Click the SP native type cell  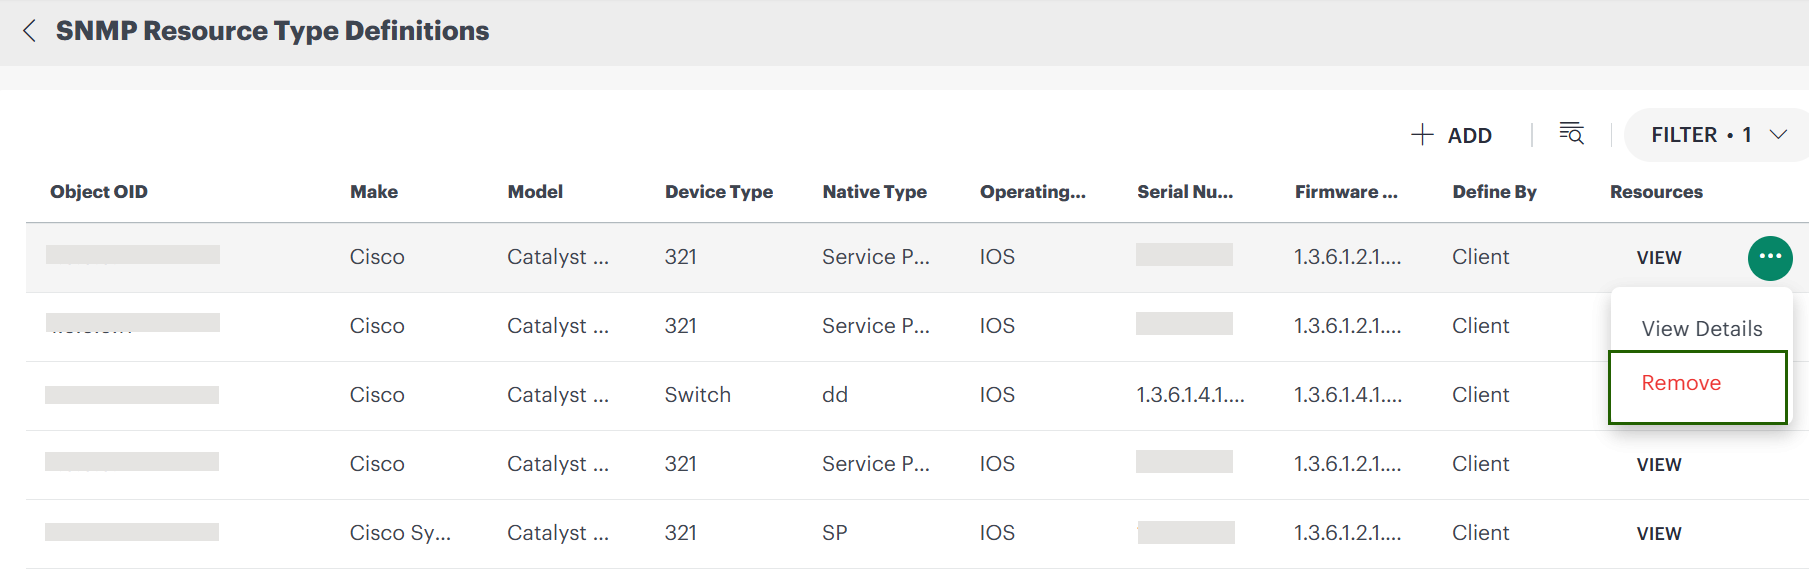point(835,533)
